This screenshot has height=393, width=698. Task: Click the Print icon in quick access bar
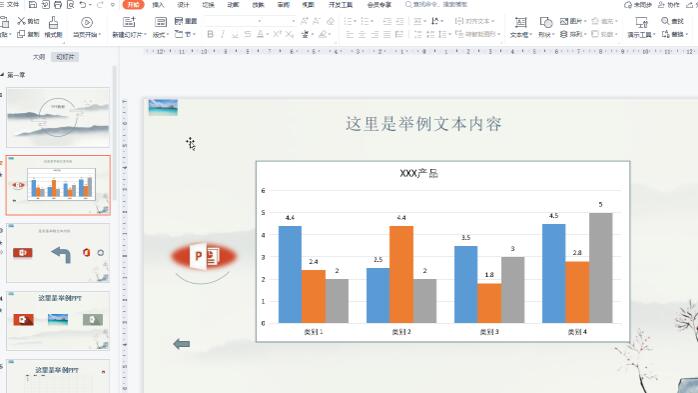(x=58, y=4)
